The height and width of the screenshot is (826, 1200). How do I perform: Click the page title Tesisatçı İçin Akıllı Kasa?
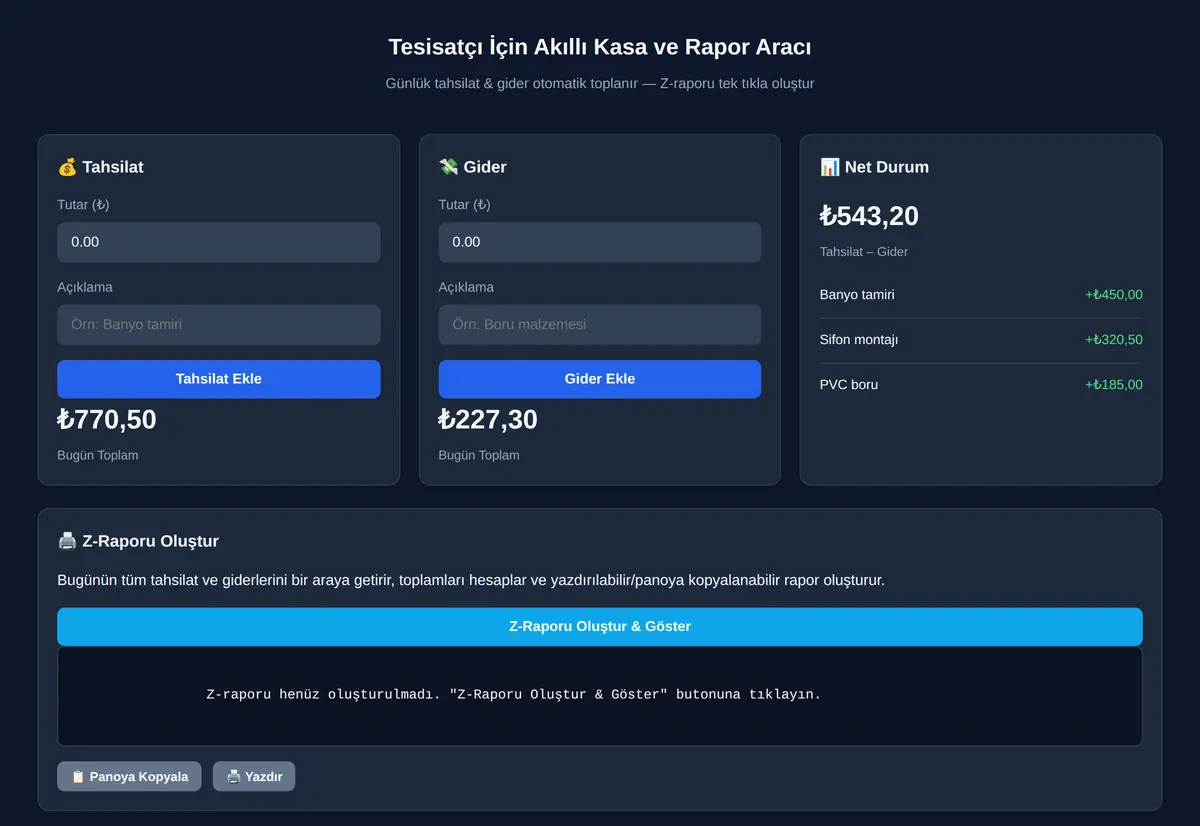pos(599,47)
